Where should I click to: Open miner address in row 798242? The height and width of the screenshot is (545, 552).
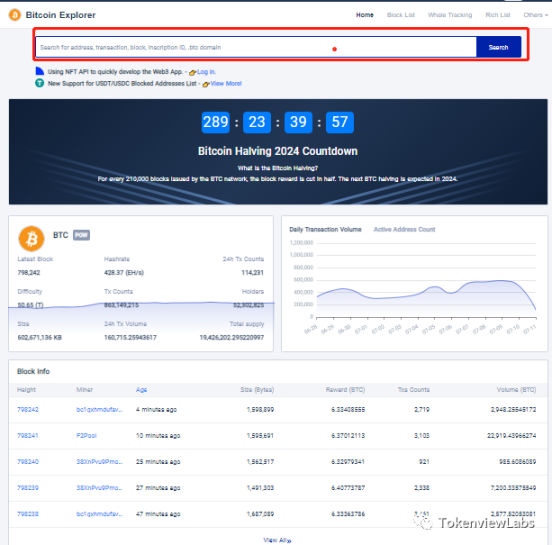(x=100, y=409)
